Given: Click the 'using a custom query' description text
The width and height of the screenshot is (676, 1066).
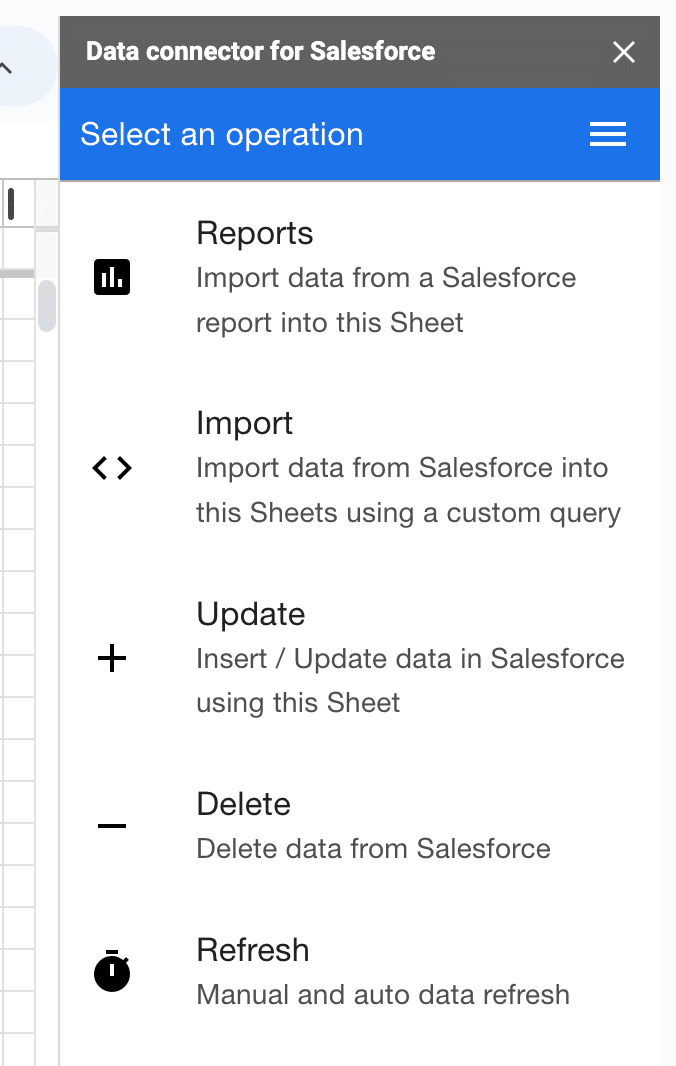Looking at the screenshot, I should tap(484, 513).
